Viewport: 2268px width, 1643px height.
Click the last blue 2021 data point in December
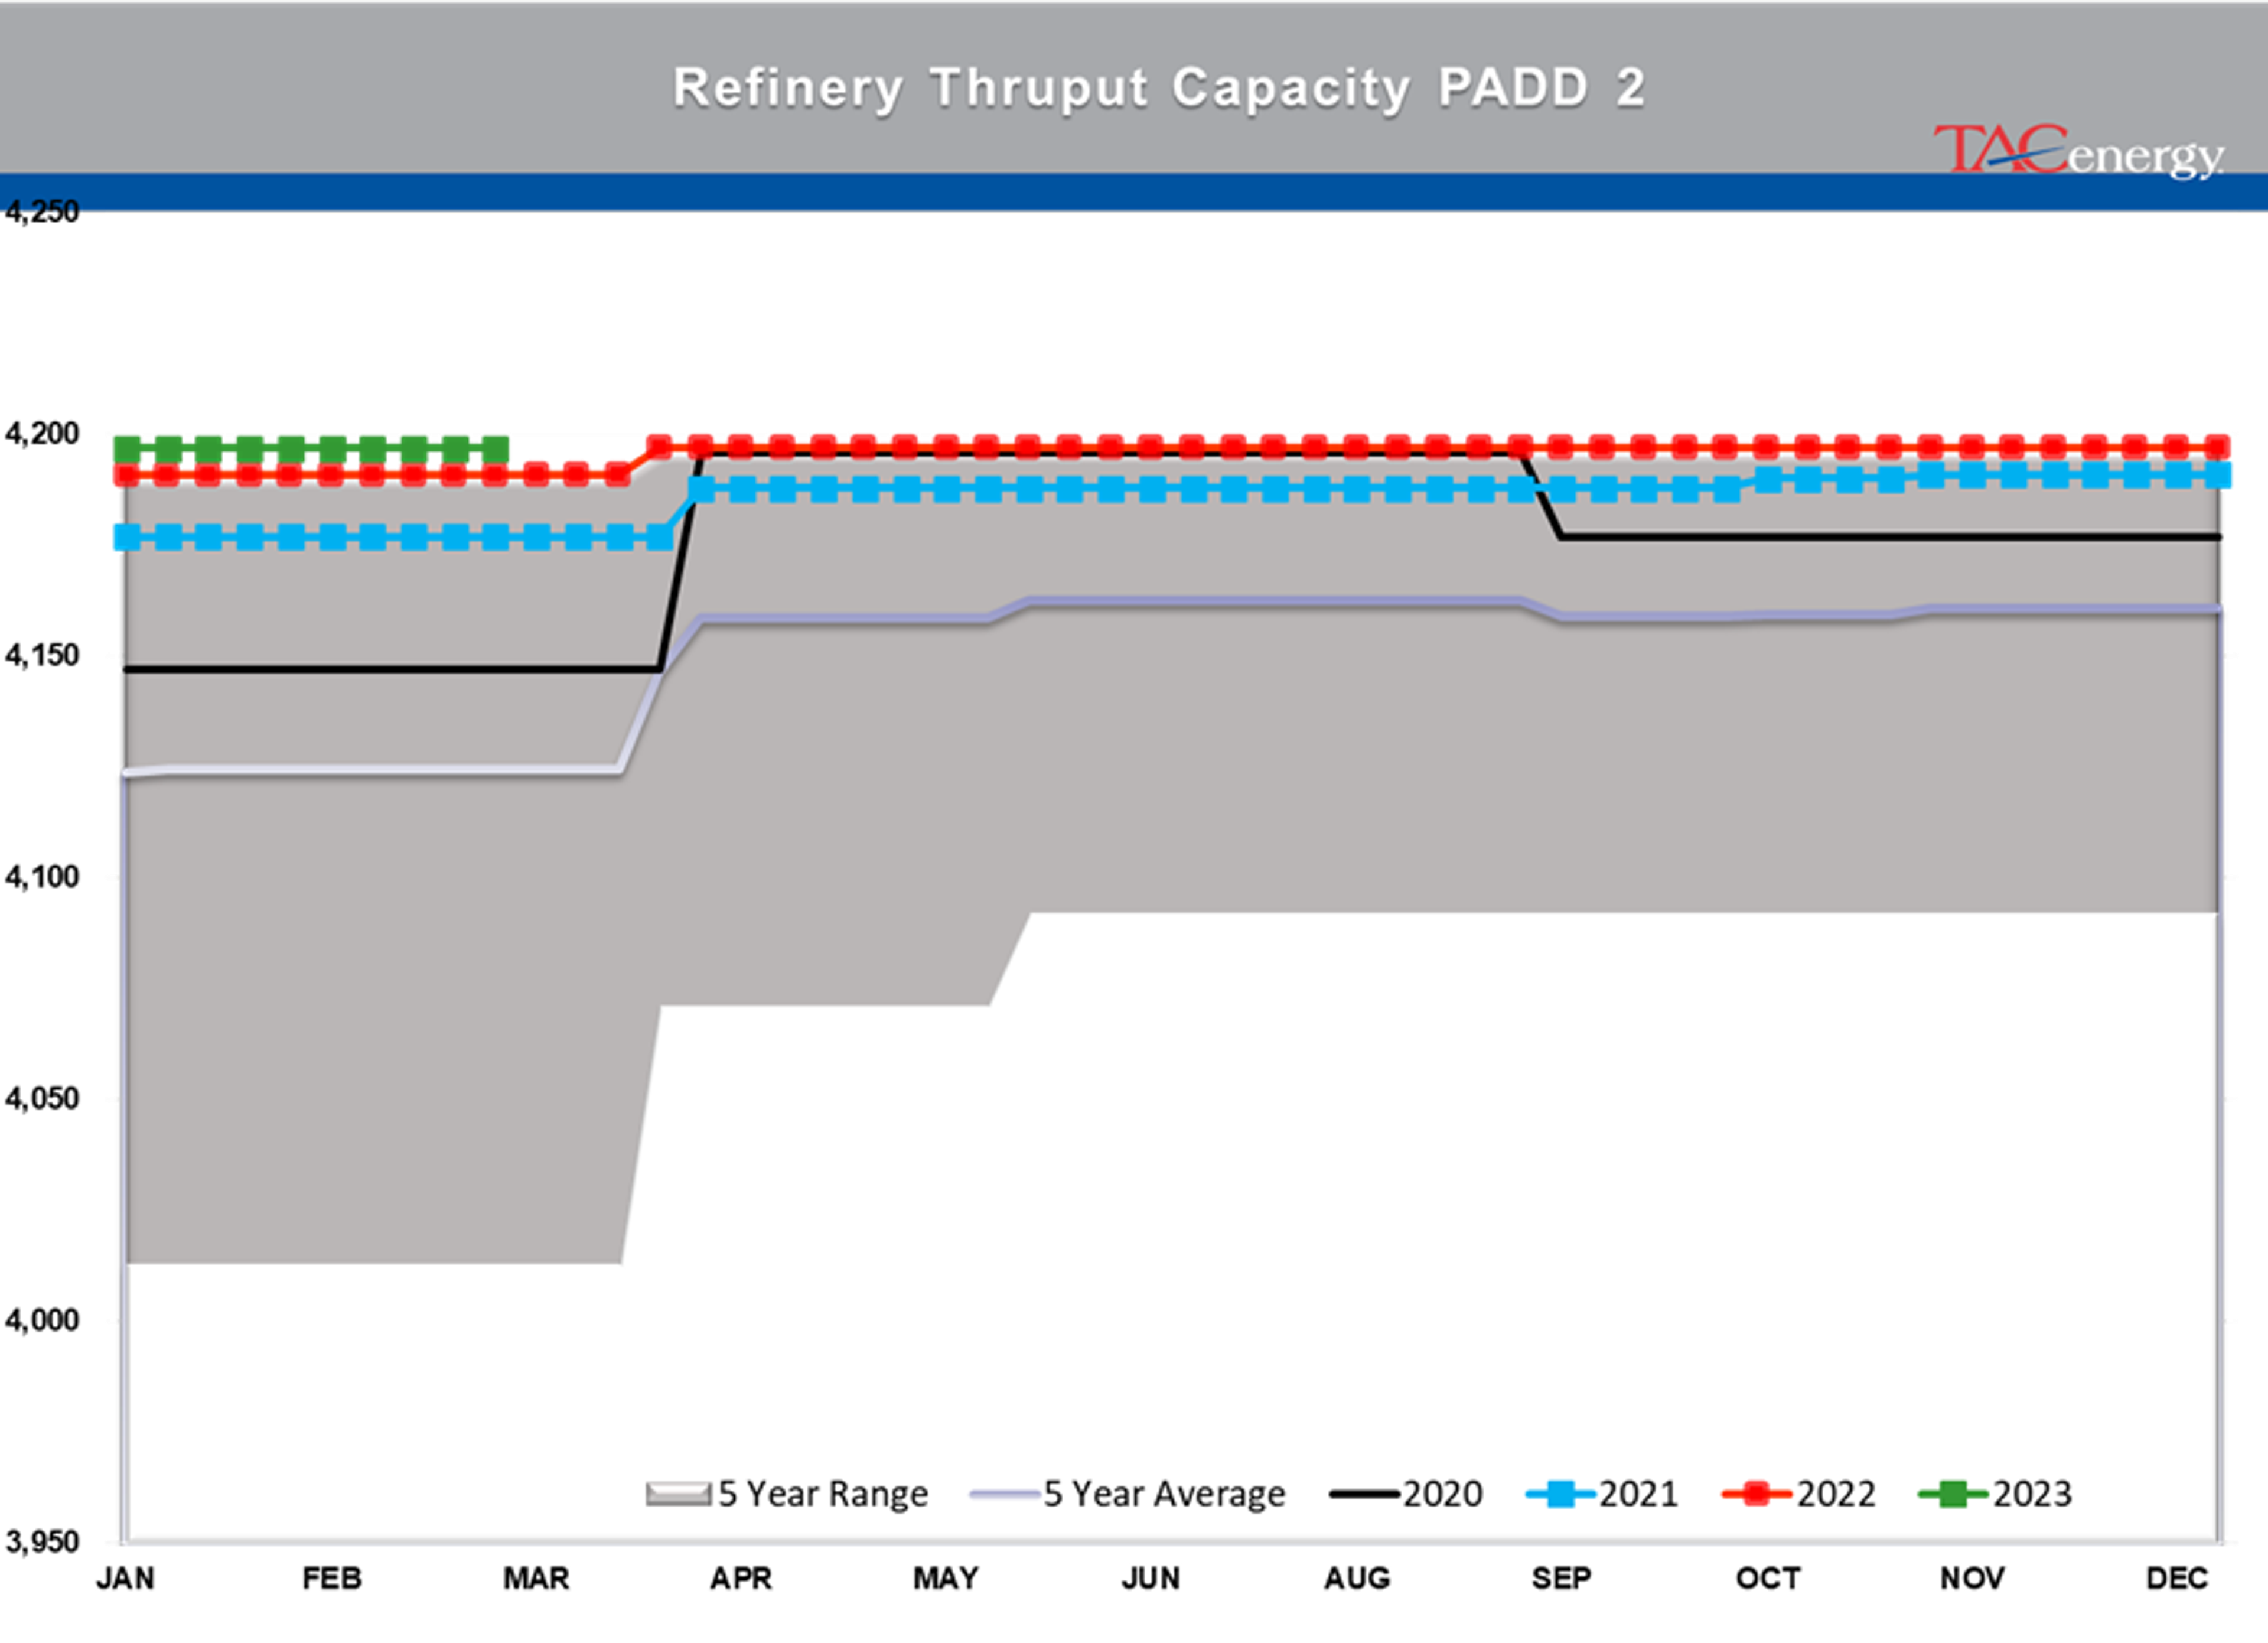pos(2218,475)
